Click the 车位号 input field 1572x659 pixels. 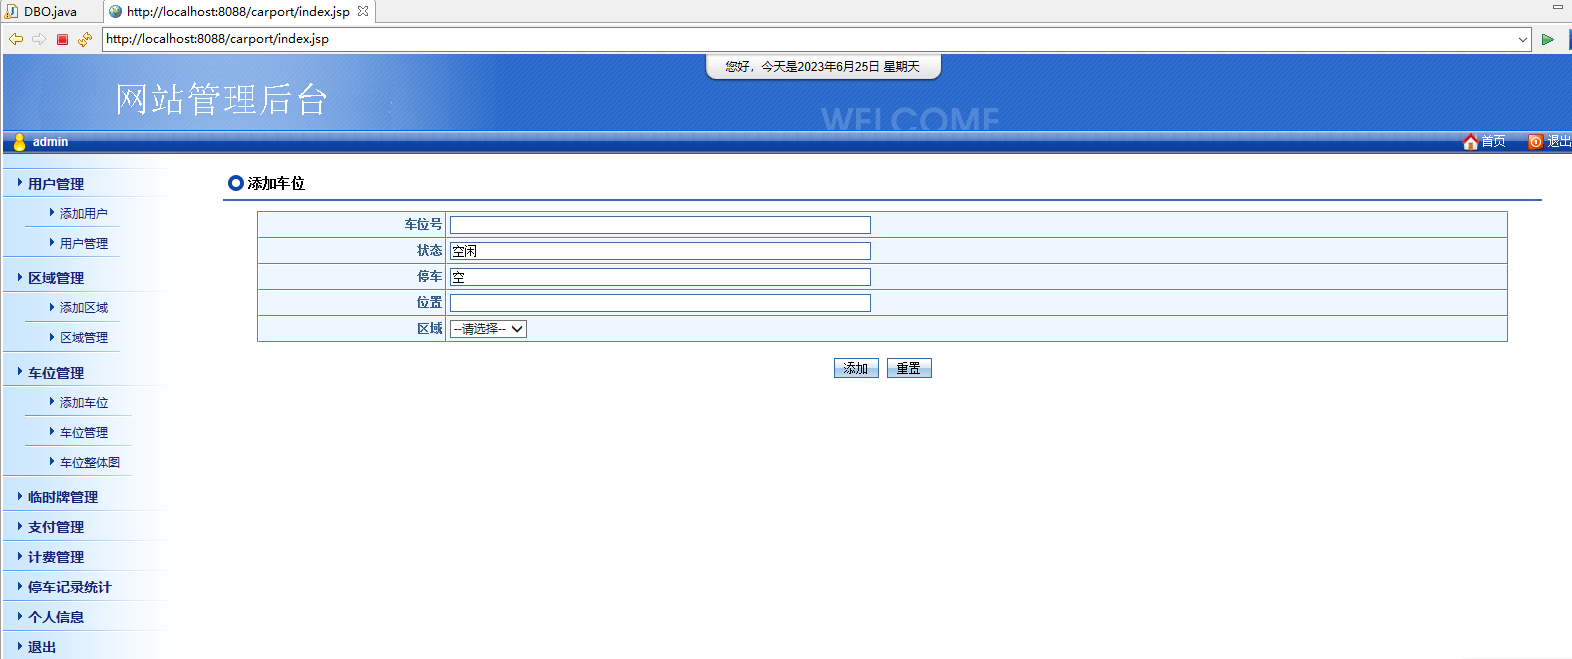(660, 225)
